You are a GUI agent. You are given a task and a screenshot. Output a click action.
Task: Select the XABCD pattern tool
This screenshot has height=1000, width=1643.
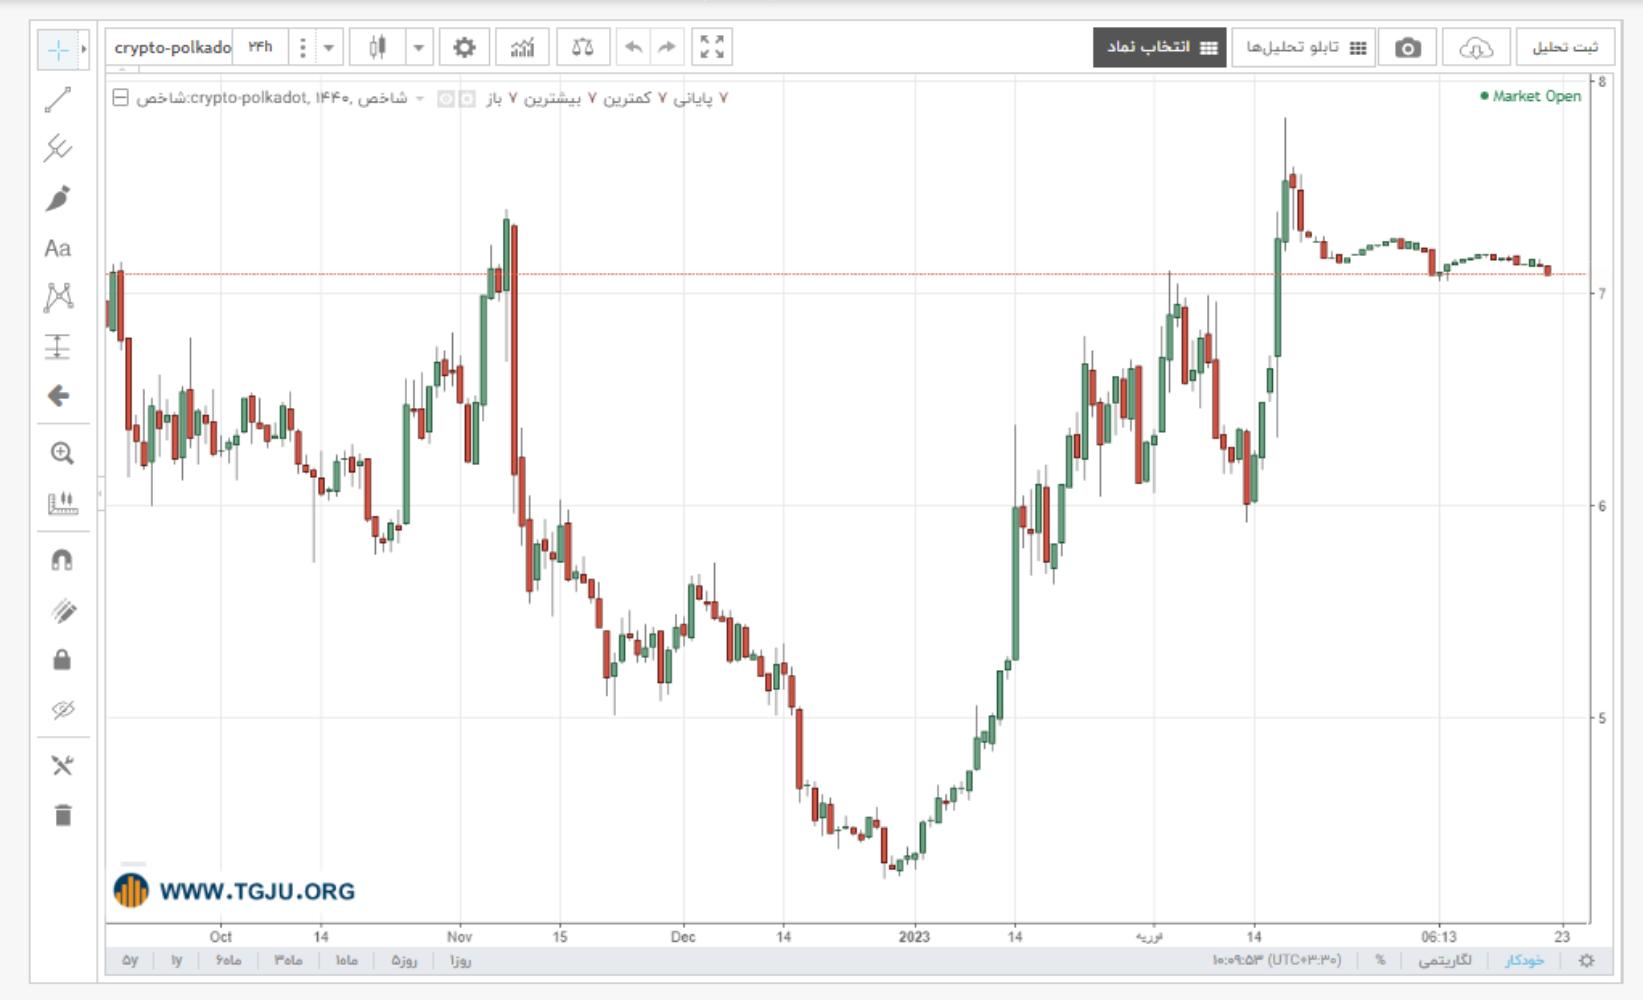[x=58, y=297]
